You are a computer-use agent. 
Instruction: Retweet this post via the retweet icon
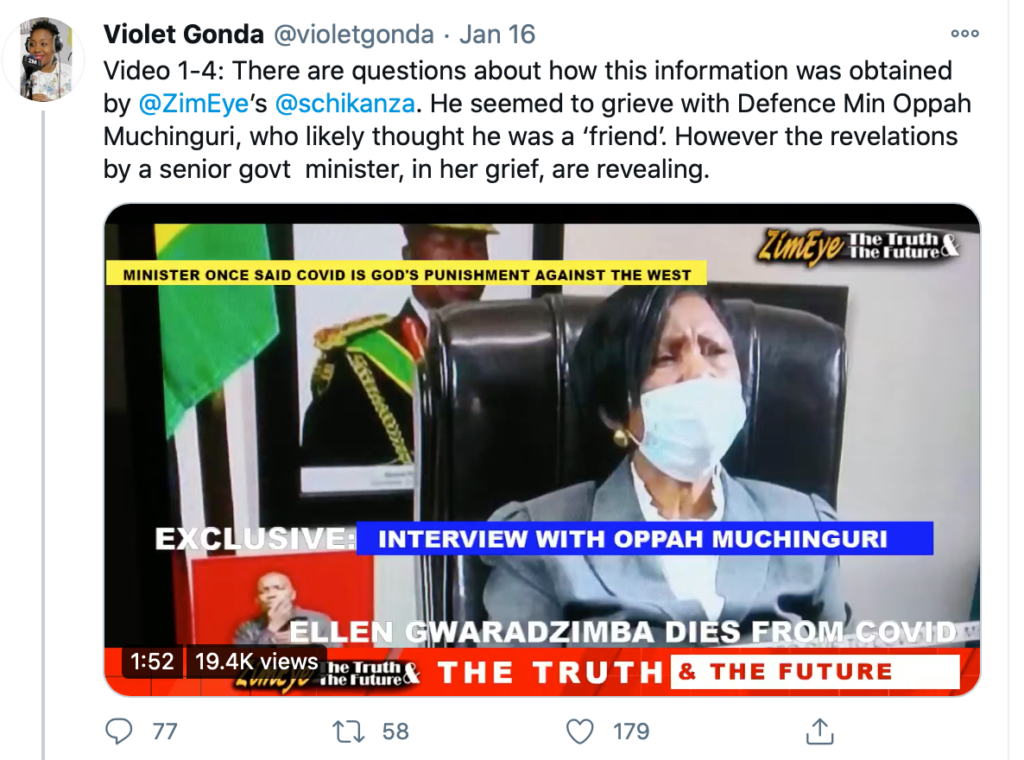click(x=349, y=731)
